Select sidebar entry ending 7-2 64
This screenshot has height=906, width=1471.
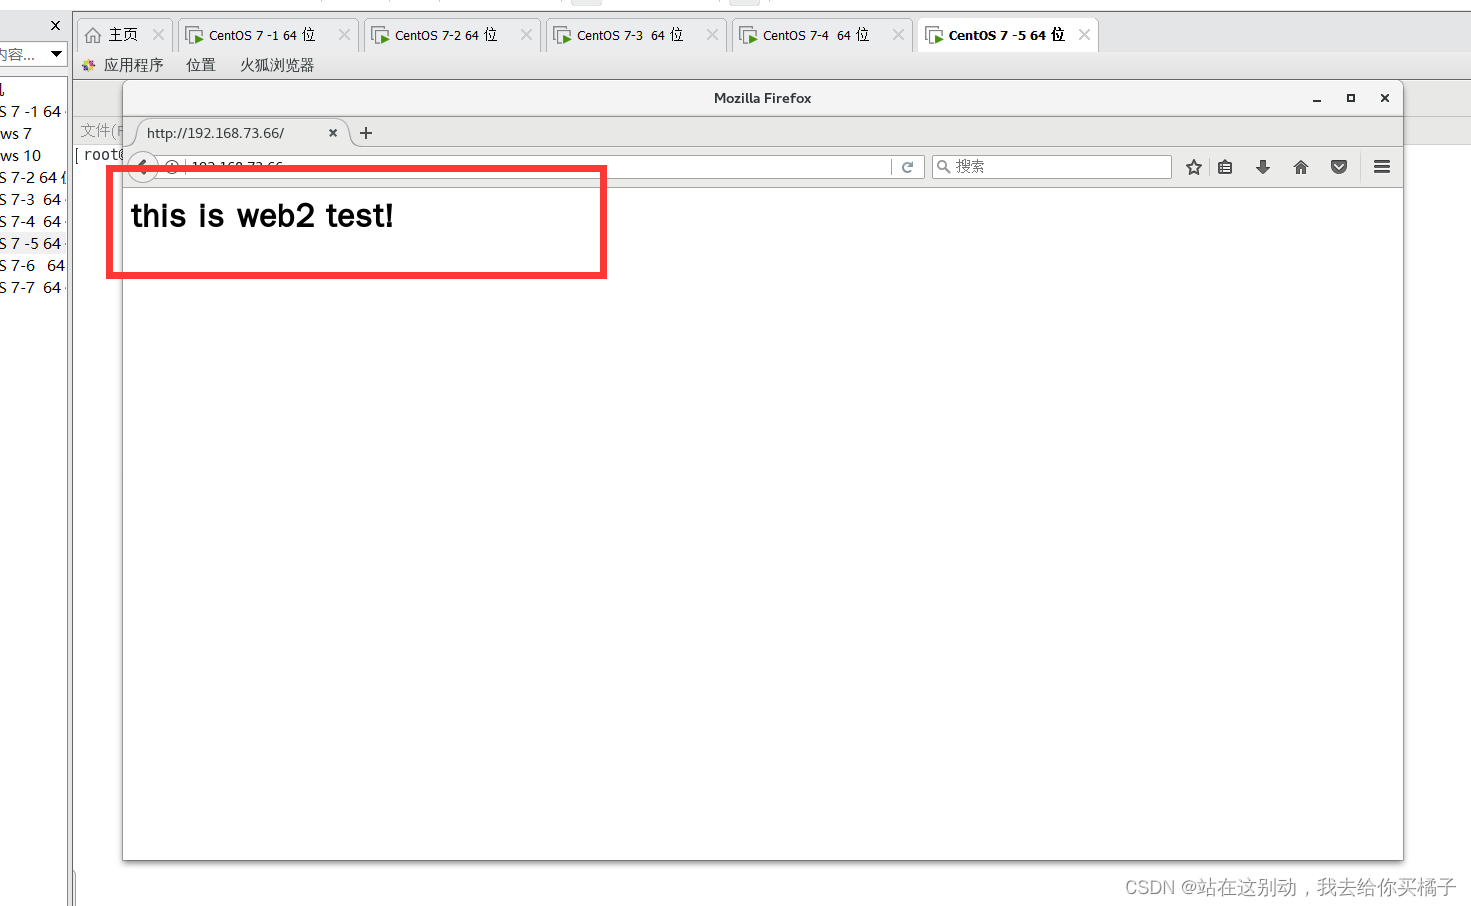(31, 177)
